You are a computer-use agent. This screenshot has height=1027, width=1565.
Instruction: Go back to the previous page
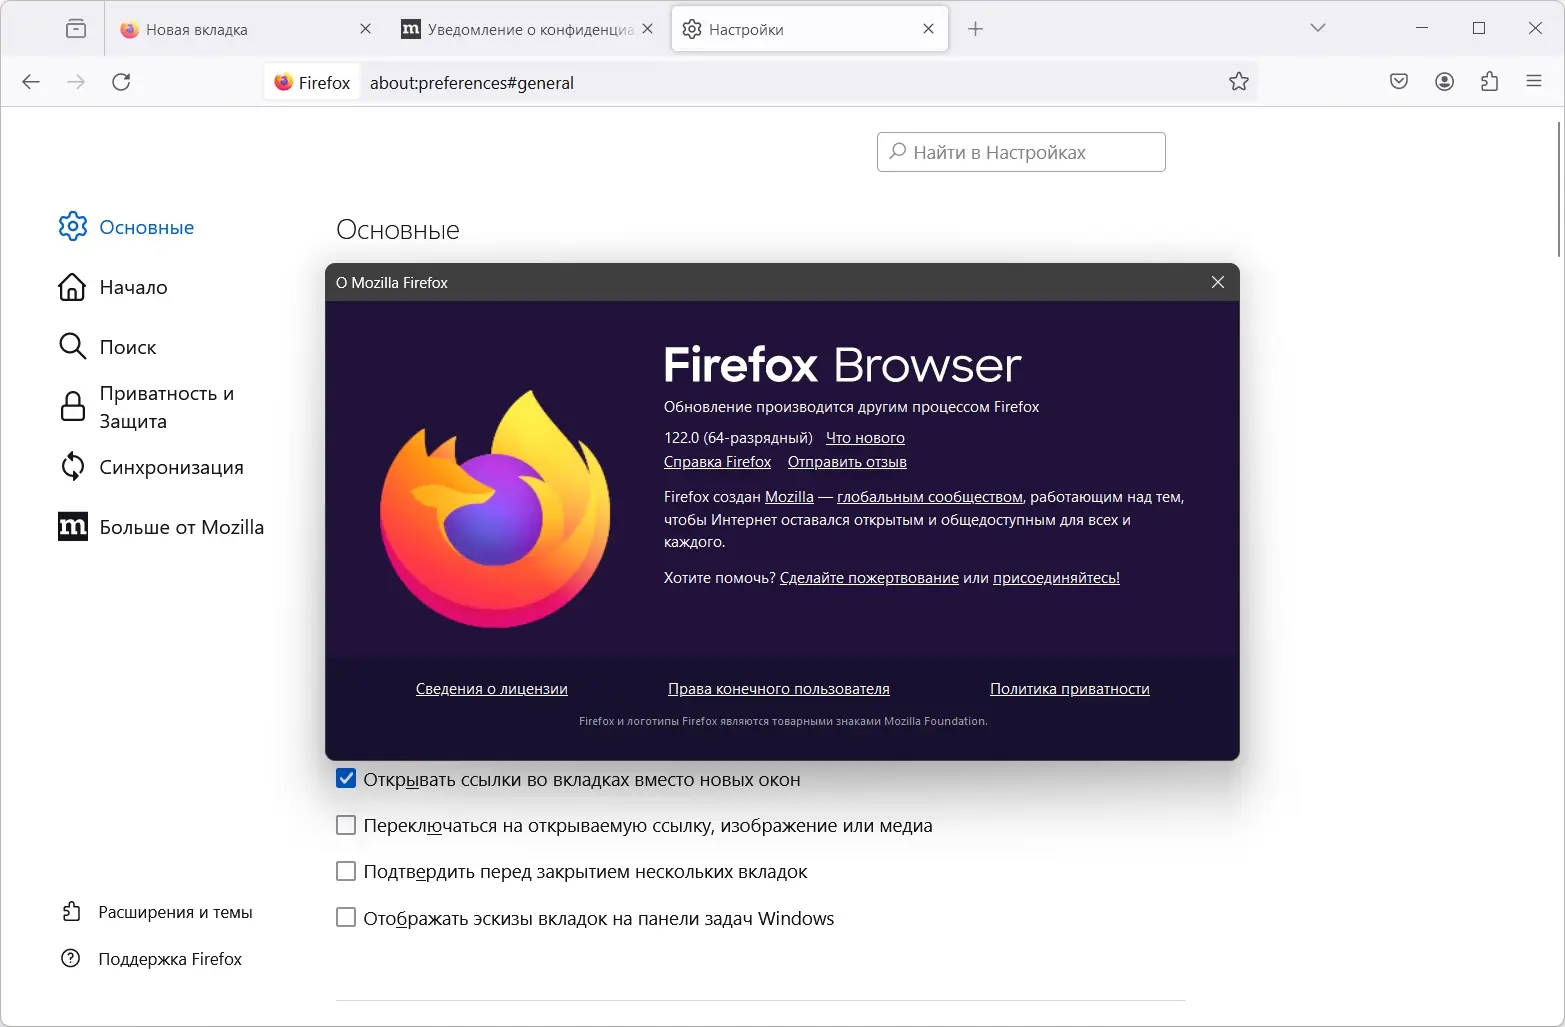pyautogui.click(x=31, y=82)
